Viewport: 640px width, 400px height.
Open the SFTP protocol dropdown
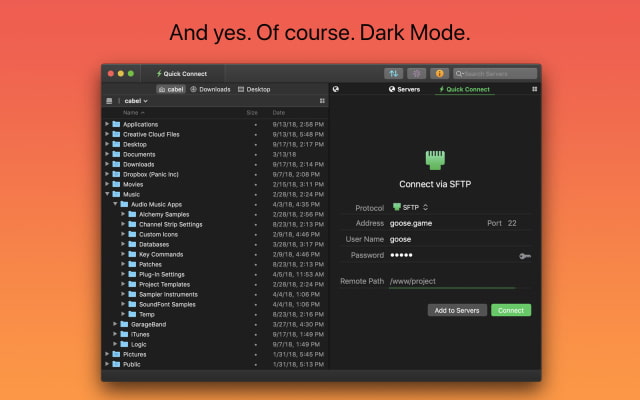click(x=410, y=207)
